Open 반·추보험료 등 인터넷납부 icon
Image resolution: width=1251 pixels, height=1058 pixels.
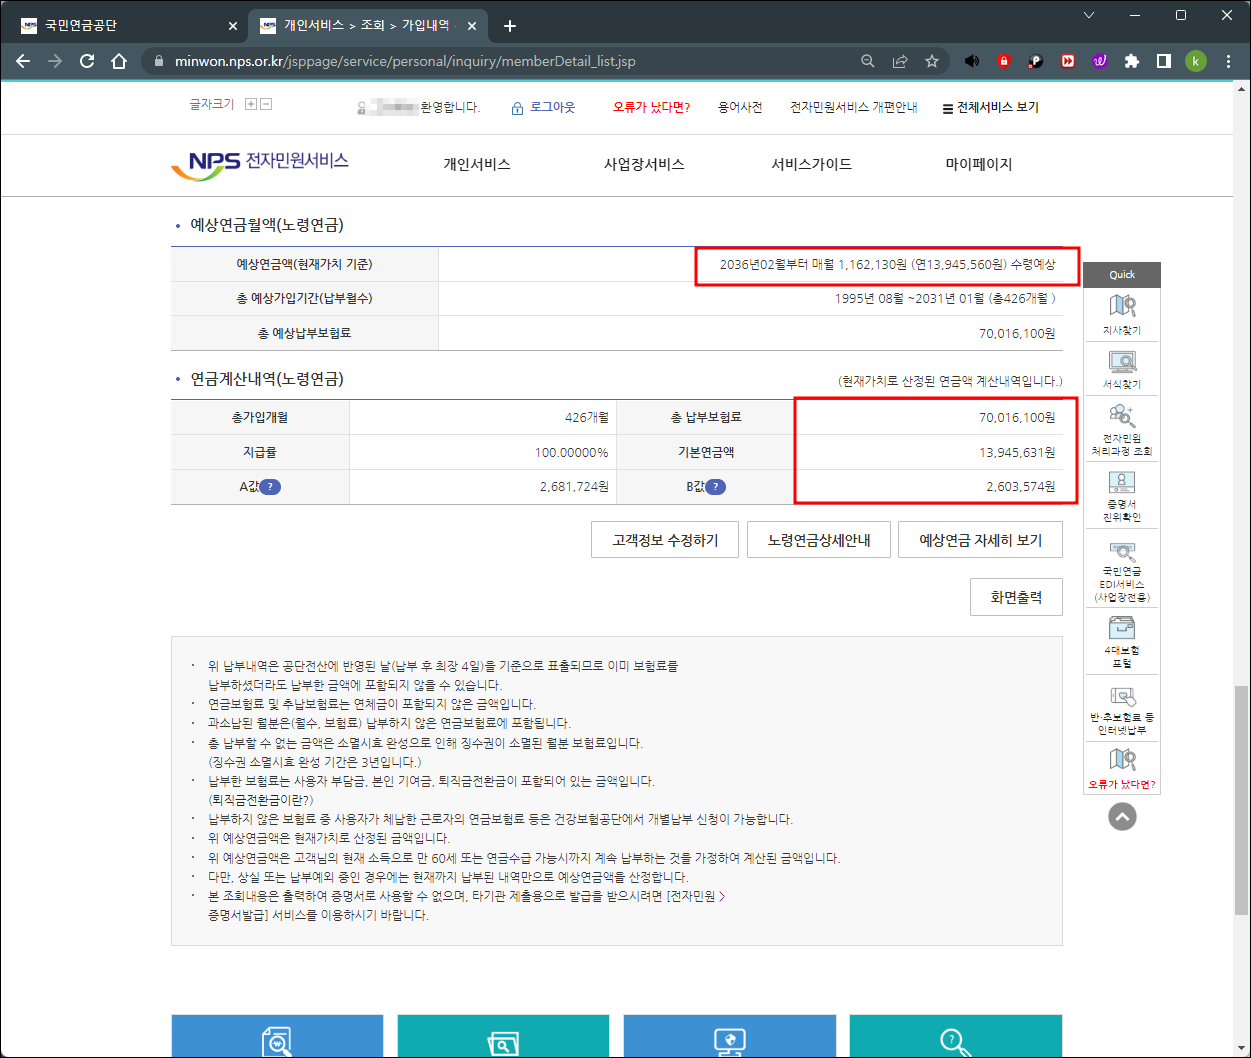point(1122,710)
